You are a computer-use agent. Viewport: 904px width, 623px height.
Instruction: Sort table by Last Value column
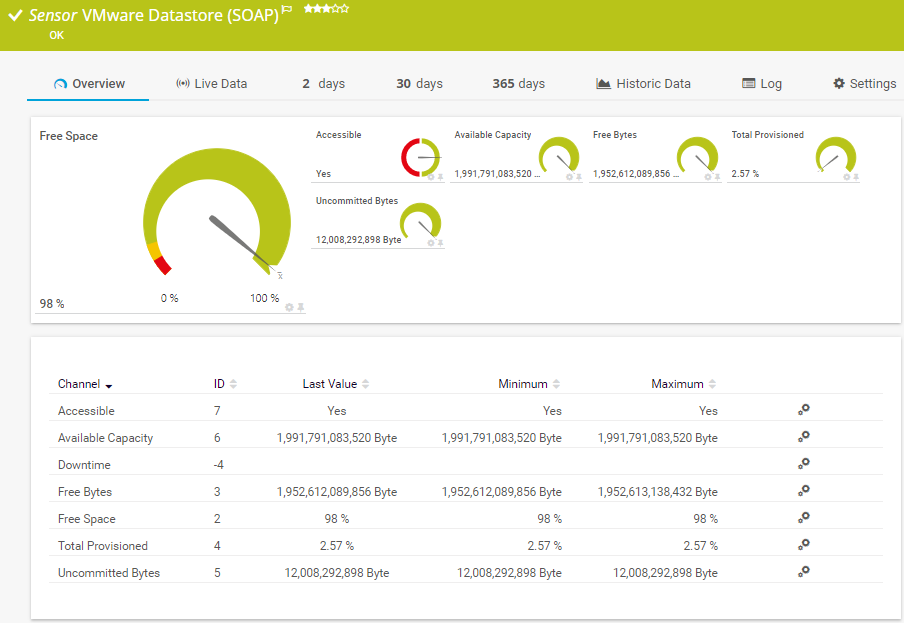click(x=336, y=384)
